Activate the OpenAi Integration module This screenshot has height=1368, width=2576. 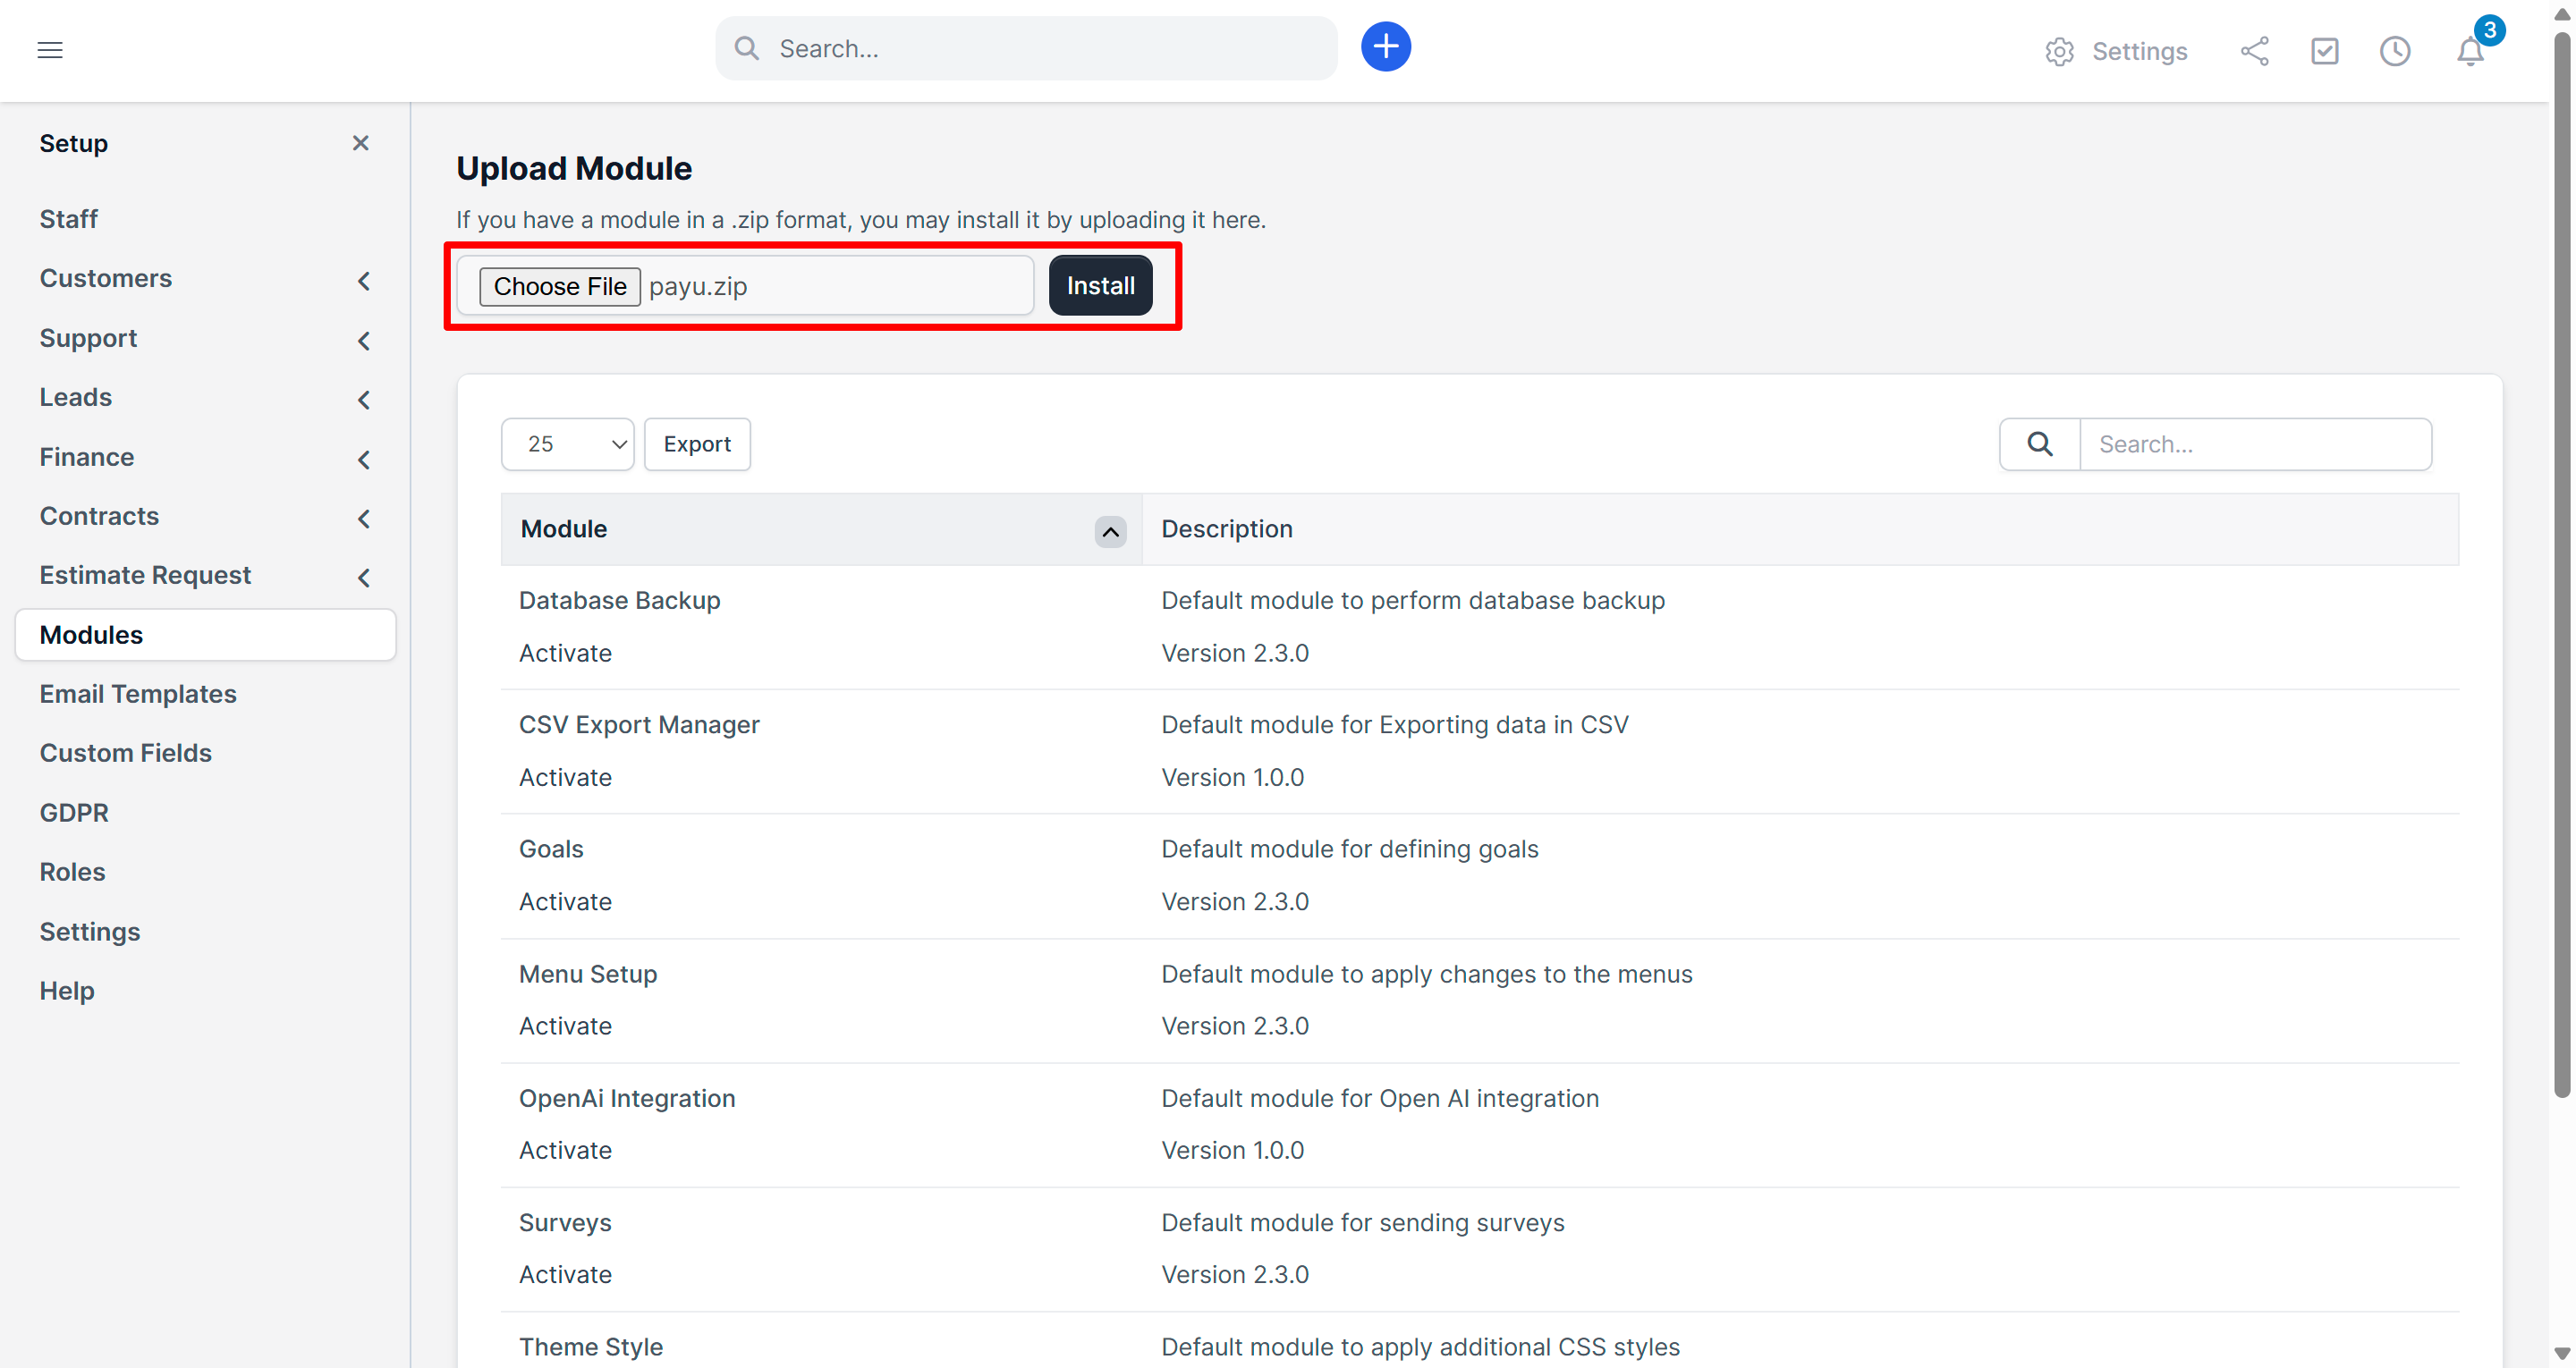click(x=565, y=1150)
